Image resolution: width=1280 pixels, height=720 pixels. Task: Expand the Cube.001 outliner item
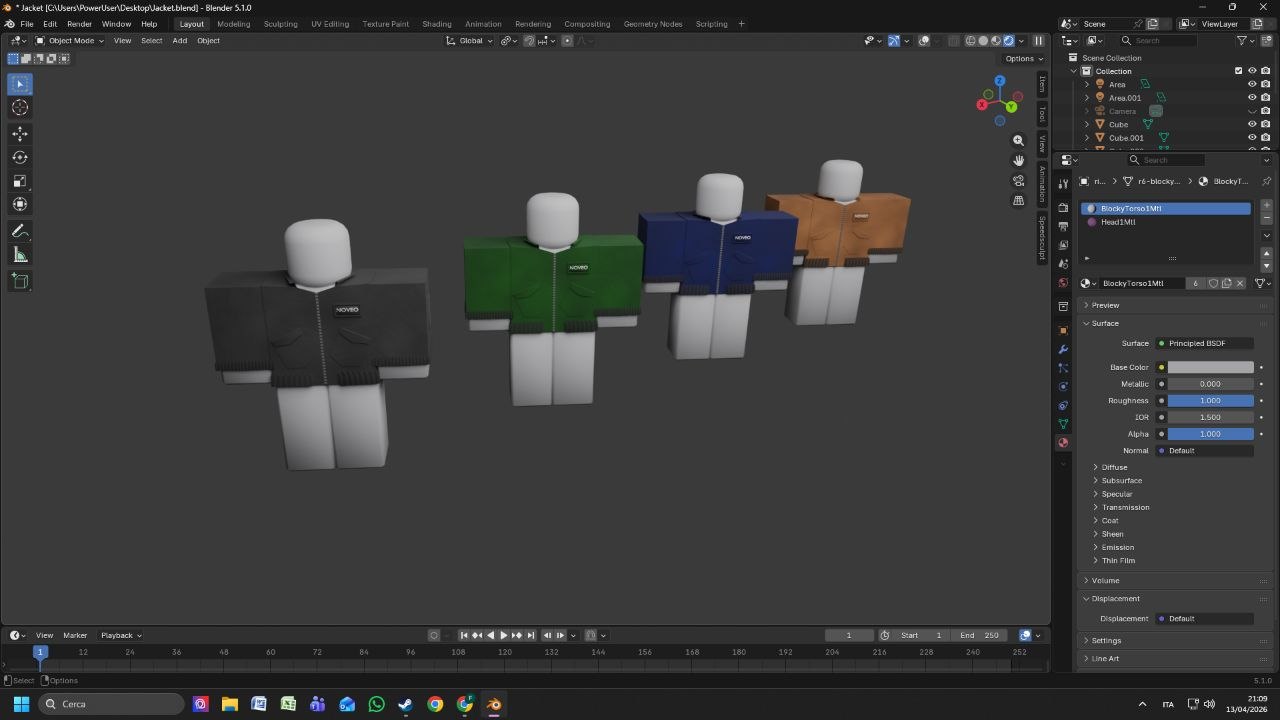1086,138
